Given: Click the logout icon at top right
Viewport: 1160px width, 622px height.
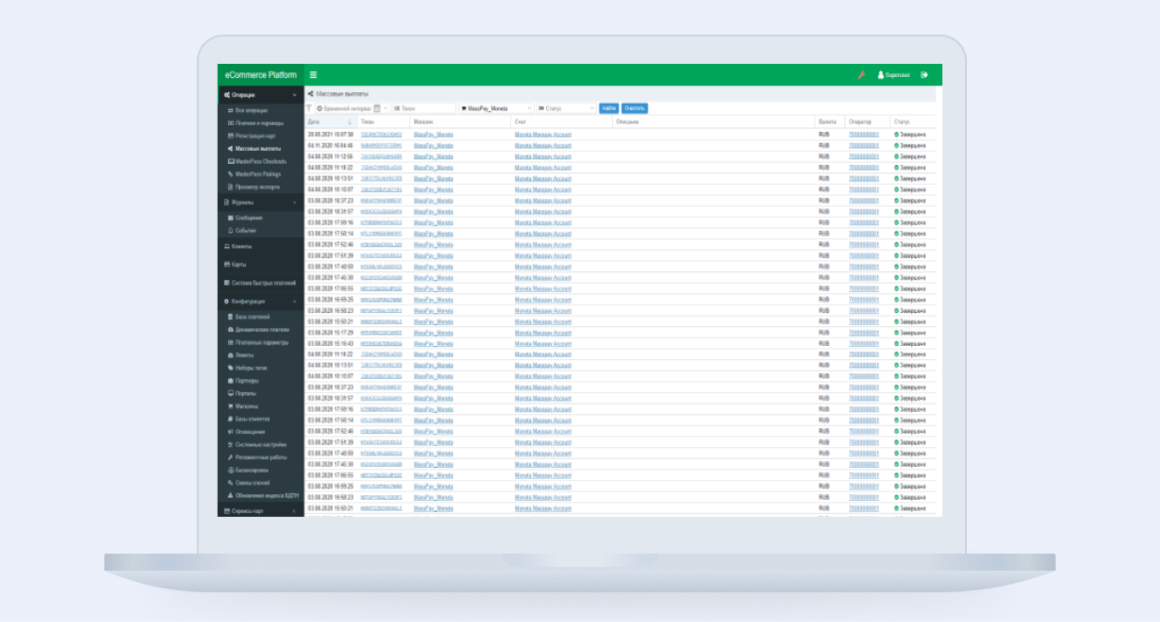Looking at the screenshot, I should tap(925, 75).
